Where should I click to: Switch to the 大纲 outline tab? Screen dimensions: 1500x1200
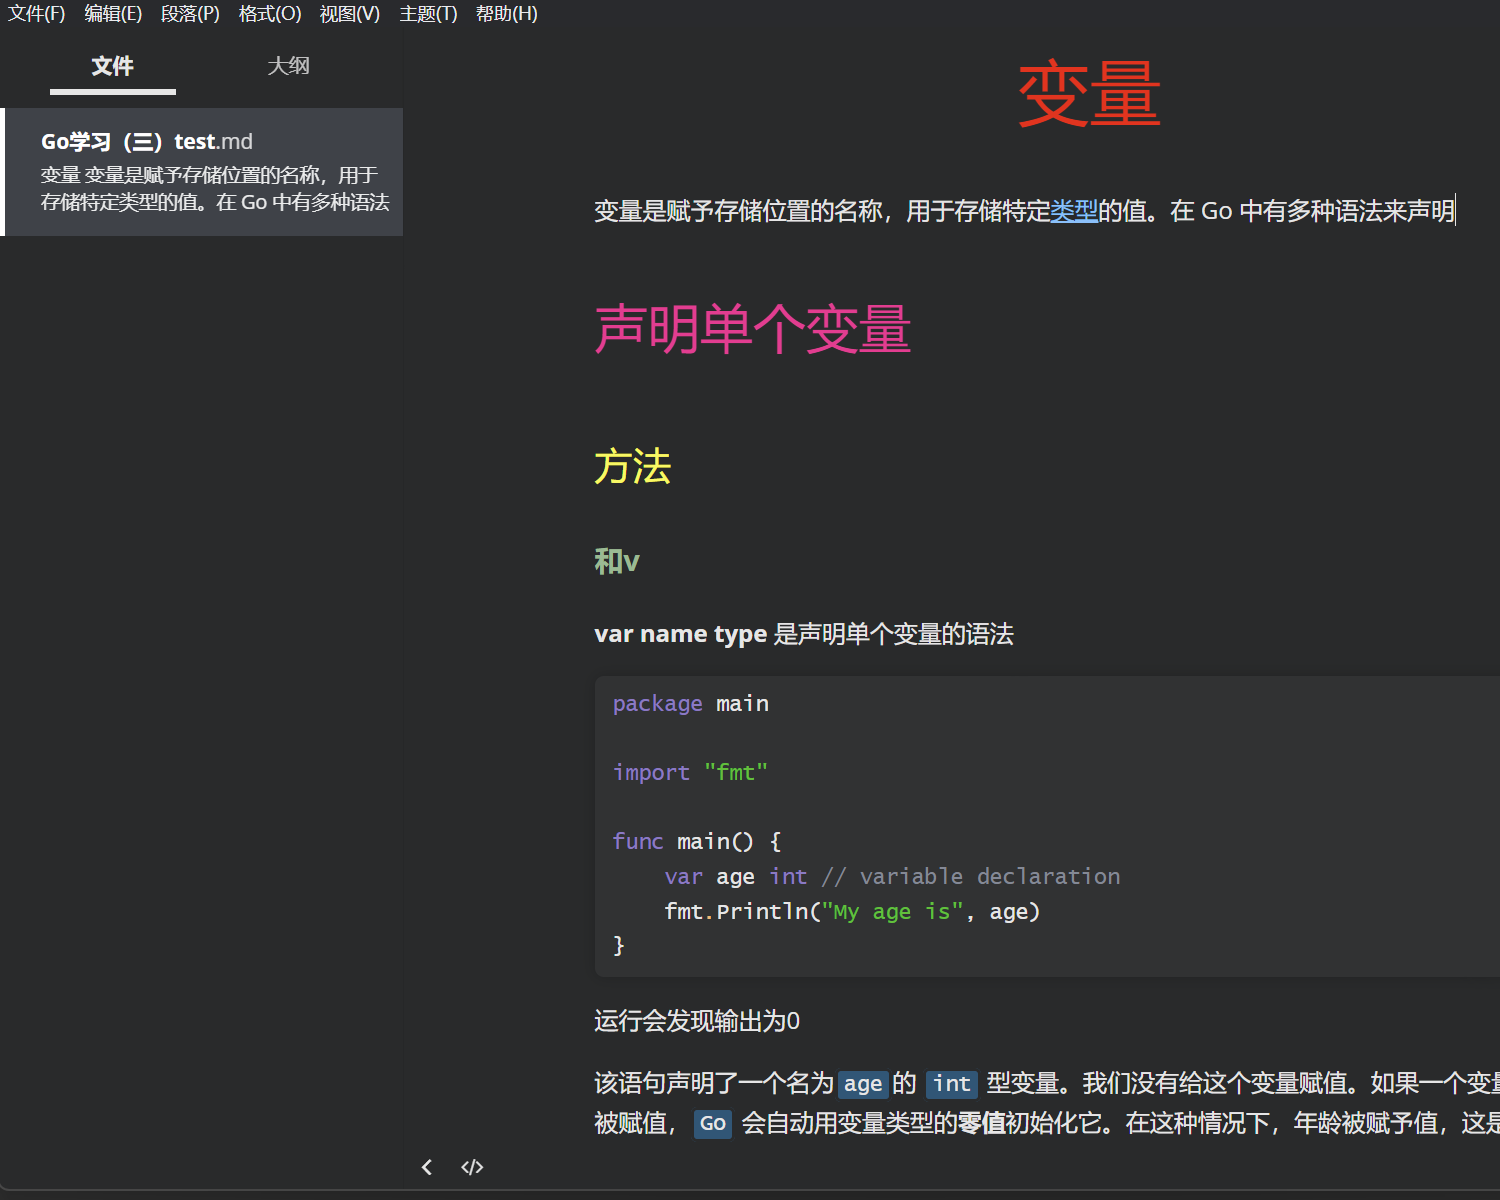point(288,66)
